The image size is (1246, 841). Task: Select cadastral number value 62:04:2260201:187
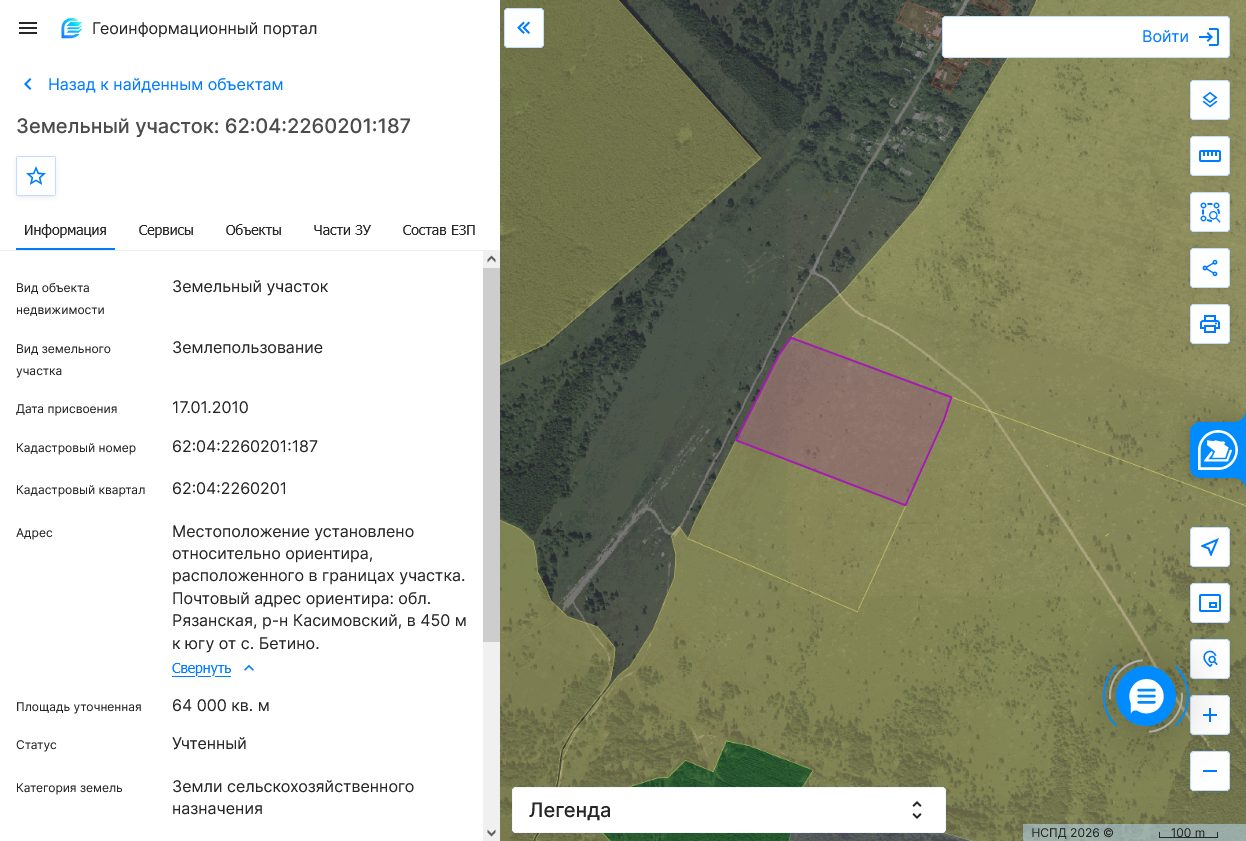tap(245, 447)
